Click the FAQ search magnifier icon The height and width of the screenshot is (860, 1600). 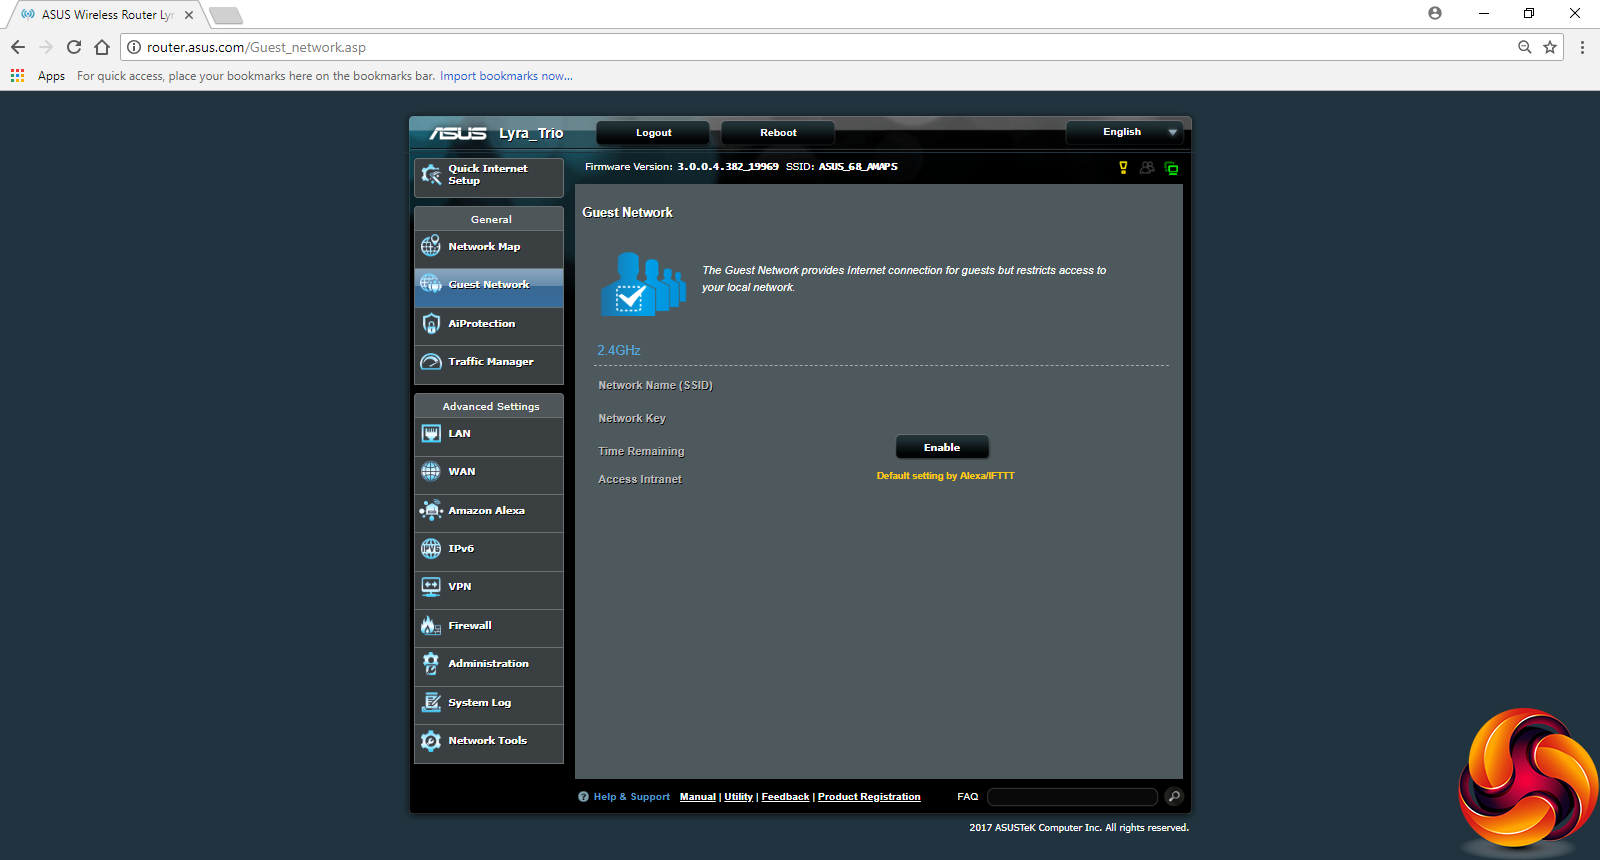point(1174,796)
